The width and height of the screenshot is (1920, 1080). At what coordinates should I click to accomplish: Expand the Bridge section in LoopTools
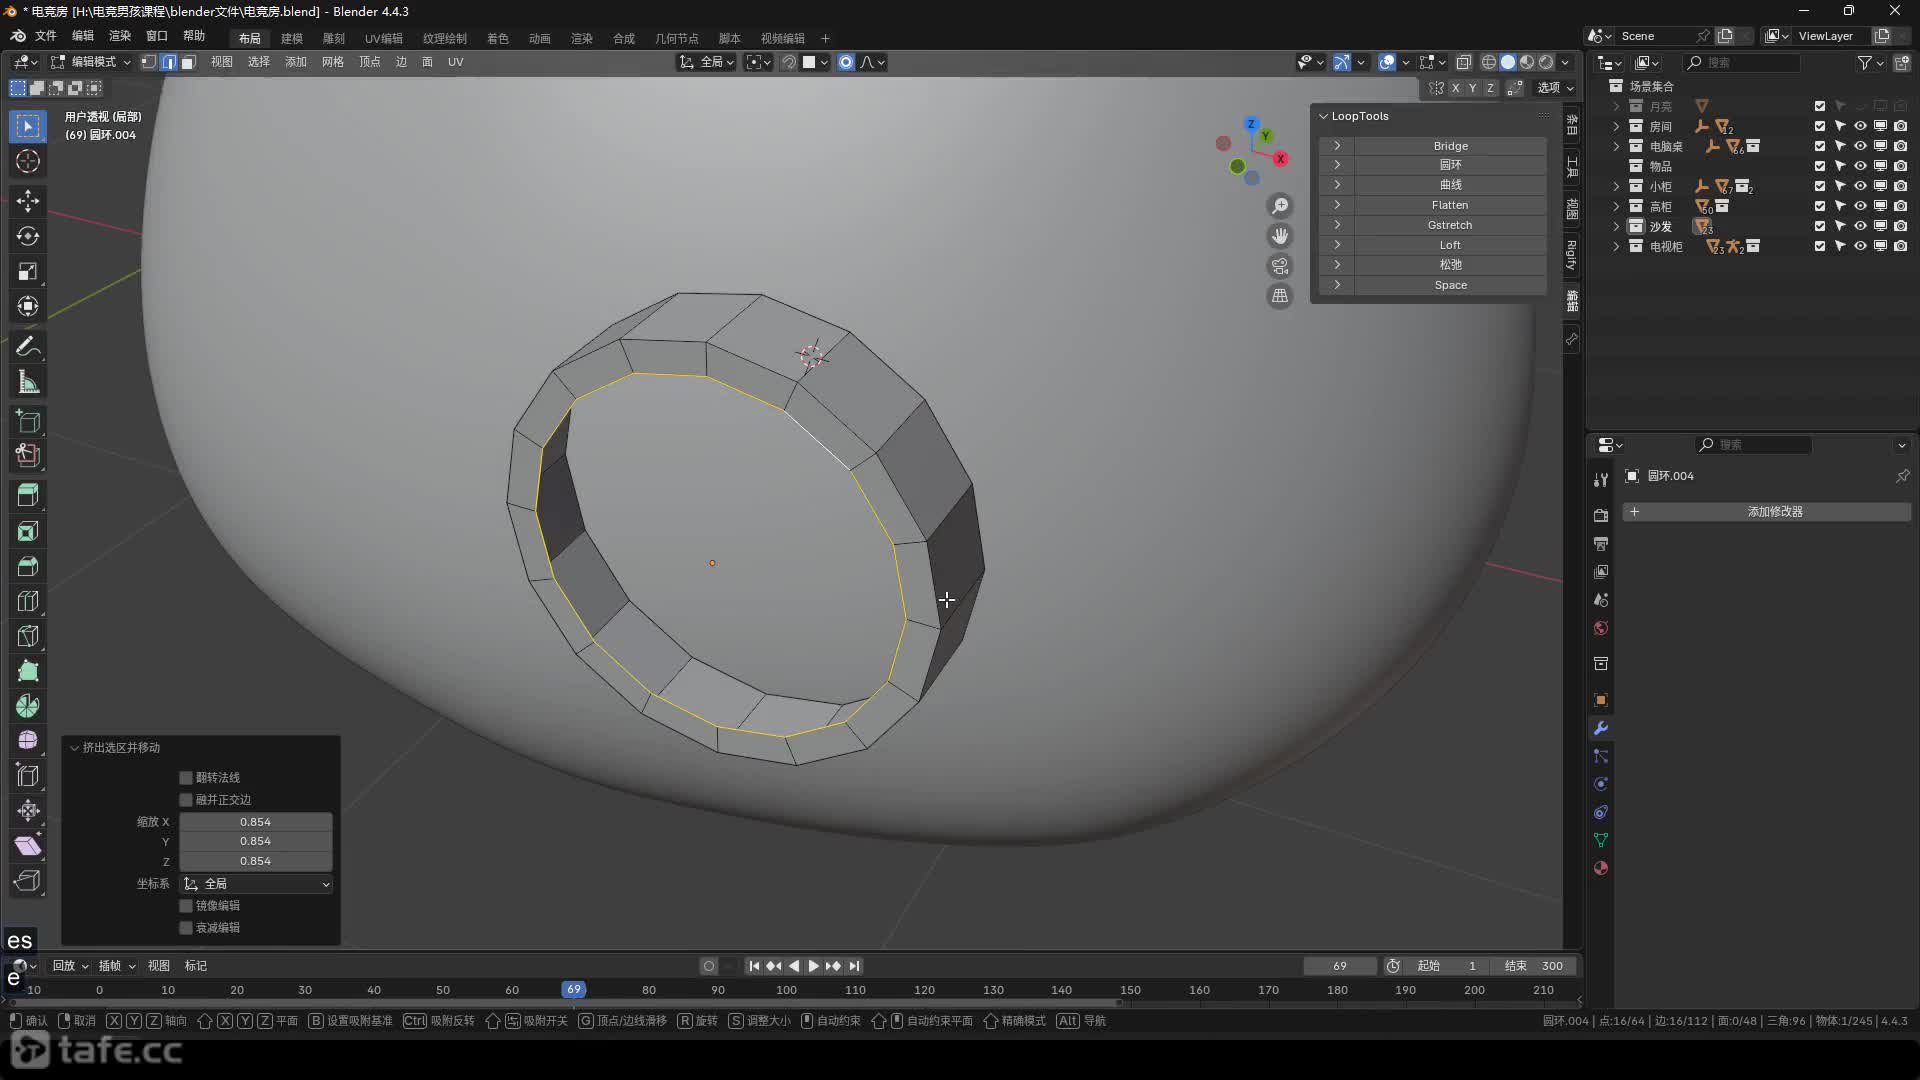pos(1337,146)
